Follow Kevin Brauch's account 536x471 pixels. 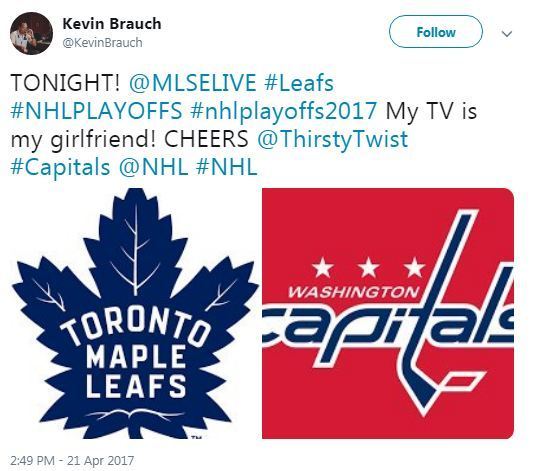[436, 32]
